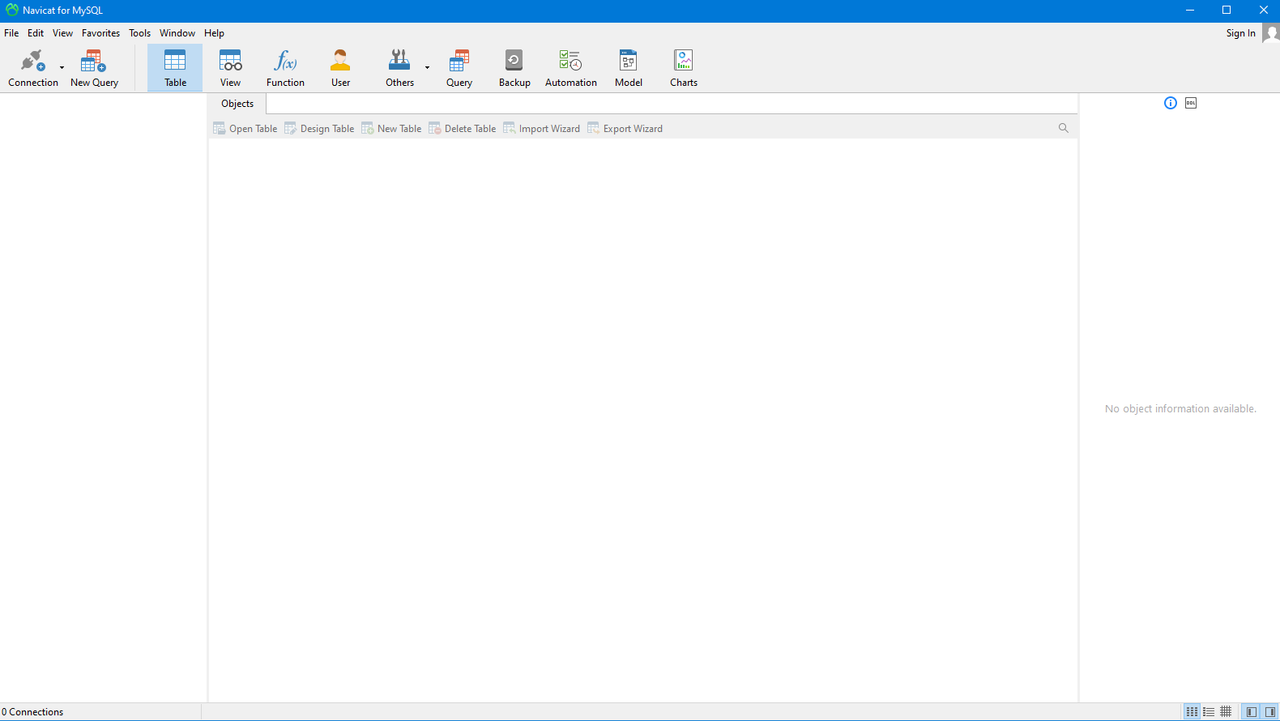Open the Favorites menu
Image resolution: width=1280 pixels, height=721 pixels.
[x=101, y=33]
